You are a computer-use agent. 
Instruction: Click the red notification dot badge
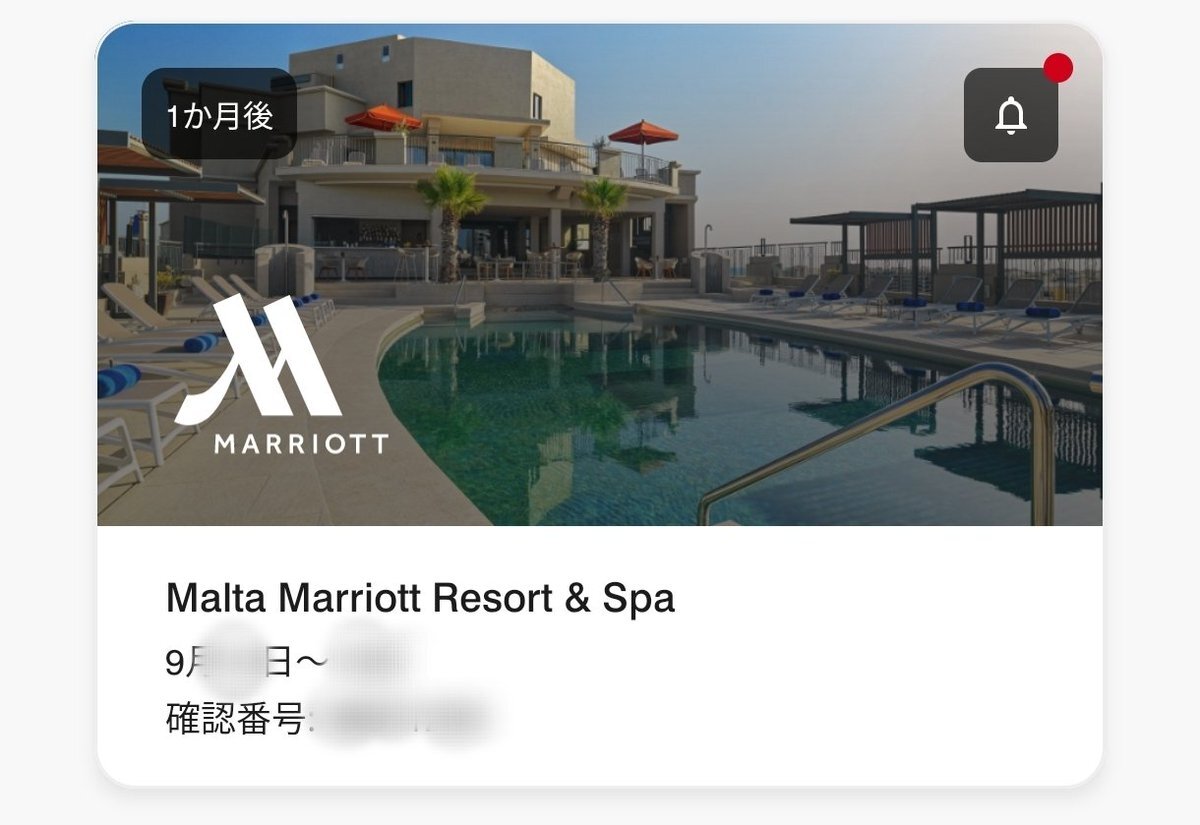point(1058,68)
